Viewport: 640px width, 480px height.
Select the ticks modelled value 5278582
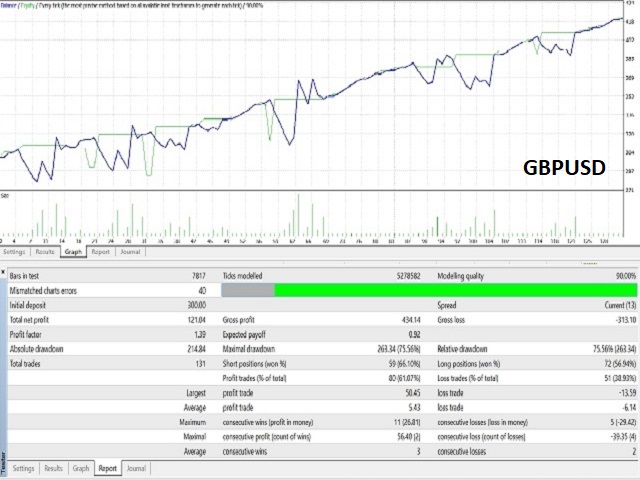pyautogui.click(x=408, y=276)
